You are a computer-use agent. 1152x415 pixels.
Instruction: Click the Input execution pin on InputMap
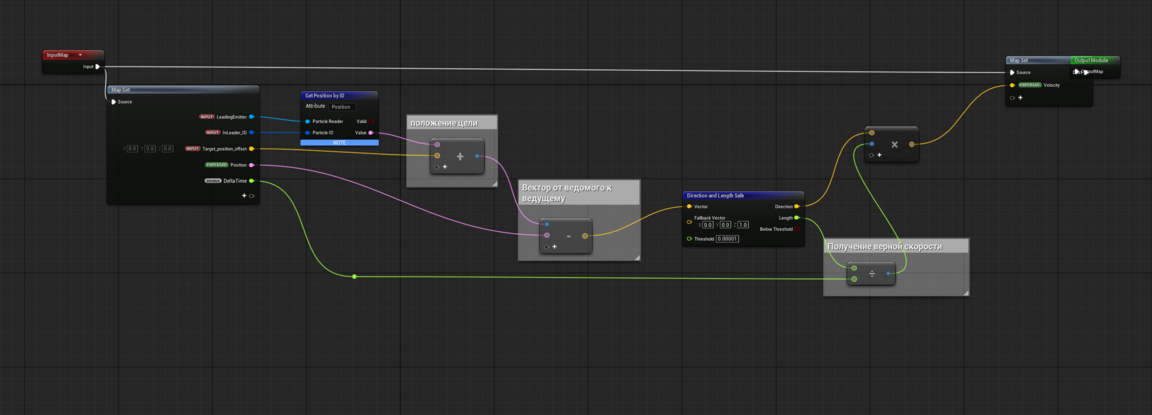pyautogui.click(x=97, y=67)
